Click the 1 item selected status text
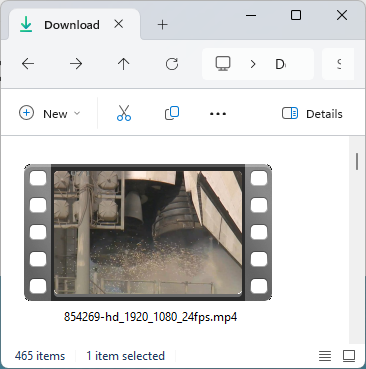This screenshot has width=366, height=369. (x=126, y=356)
